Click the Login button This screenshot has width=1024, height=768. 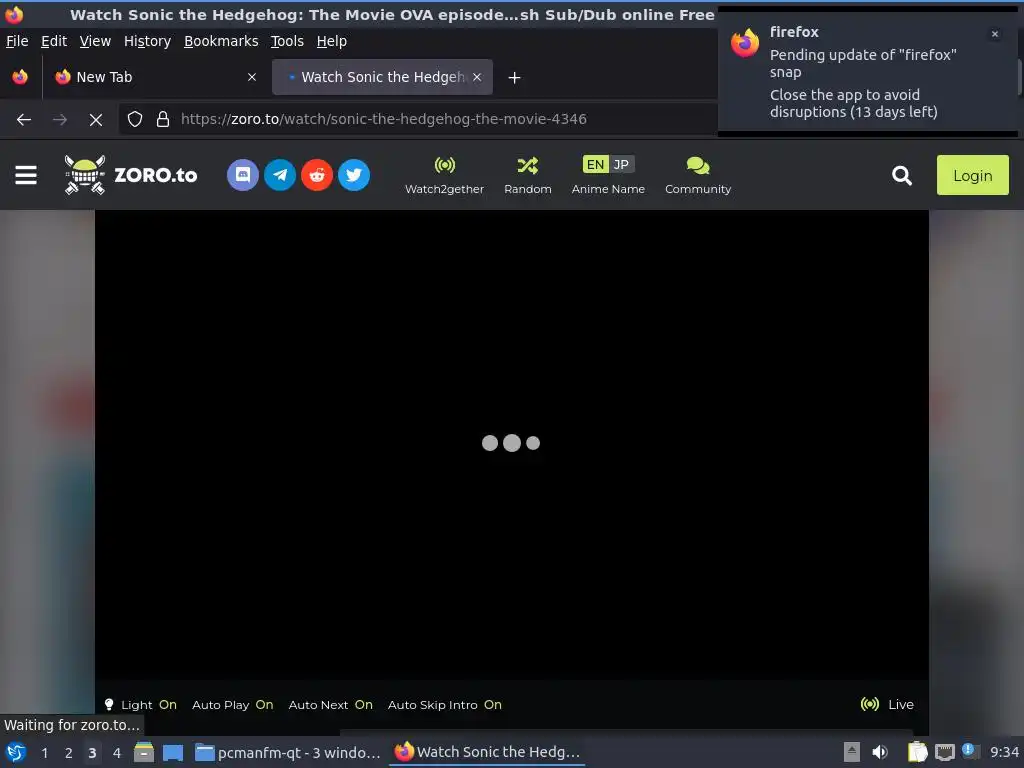(972, 175)
